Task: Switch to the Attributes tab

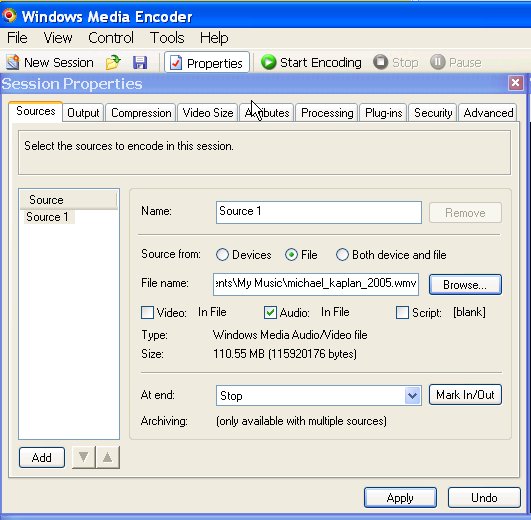Action: [x=267, y=113]
